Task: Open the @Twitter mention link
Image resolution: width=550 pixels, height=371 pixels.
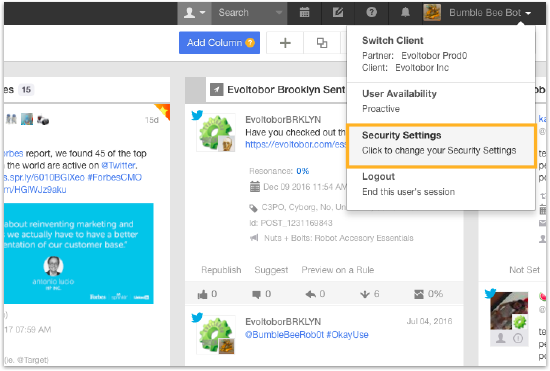Action: click(x=119, y=165)
